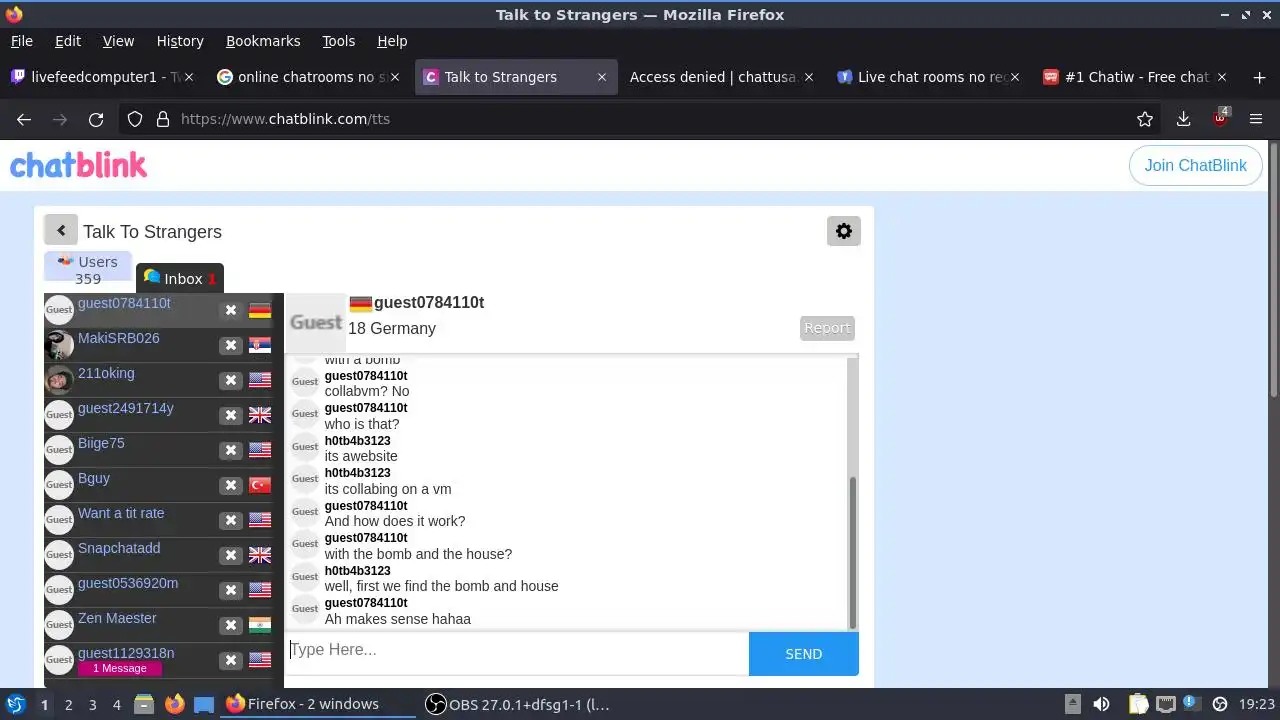This screenshot has height=720, width=1280.
Task: Go back in browser history
Action: click(24, 119)
